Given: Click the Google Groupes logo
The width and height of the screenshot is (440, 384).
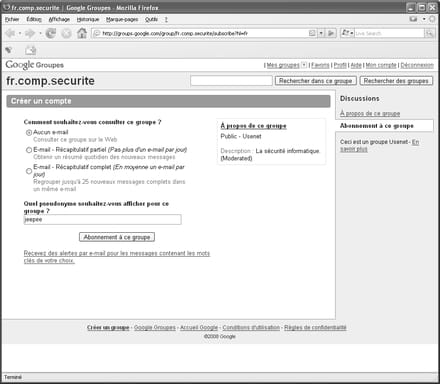Looking at the screenshot, I should (34, 65).
